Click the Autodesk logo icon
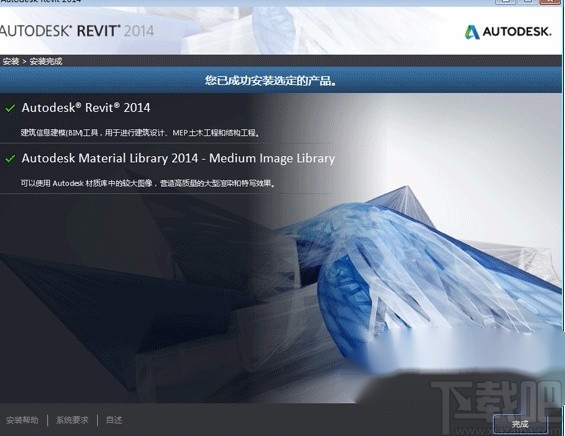This screenshot has width=565, height=436. click(x=472, y=32)
